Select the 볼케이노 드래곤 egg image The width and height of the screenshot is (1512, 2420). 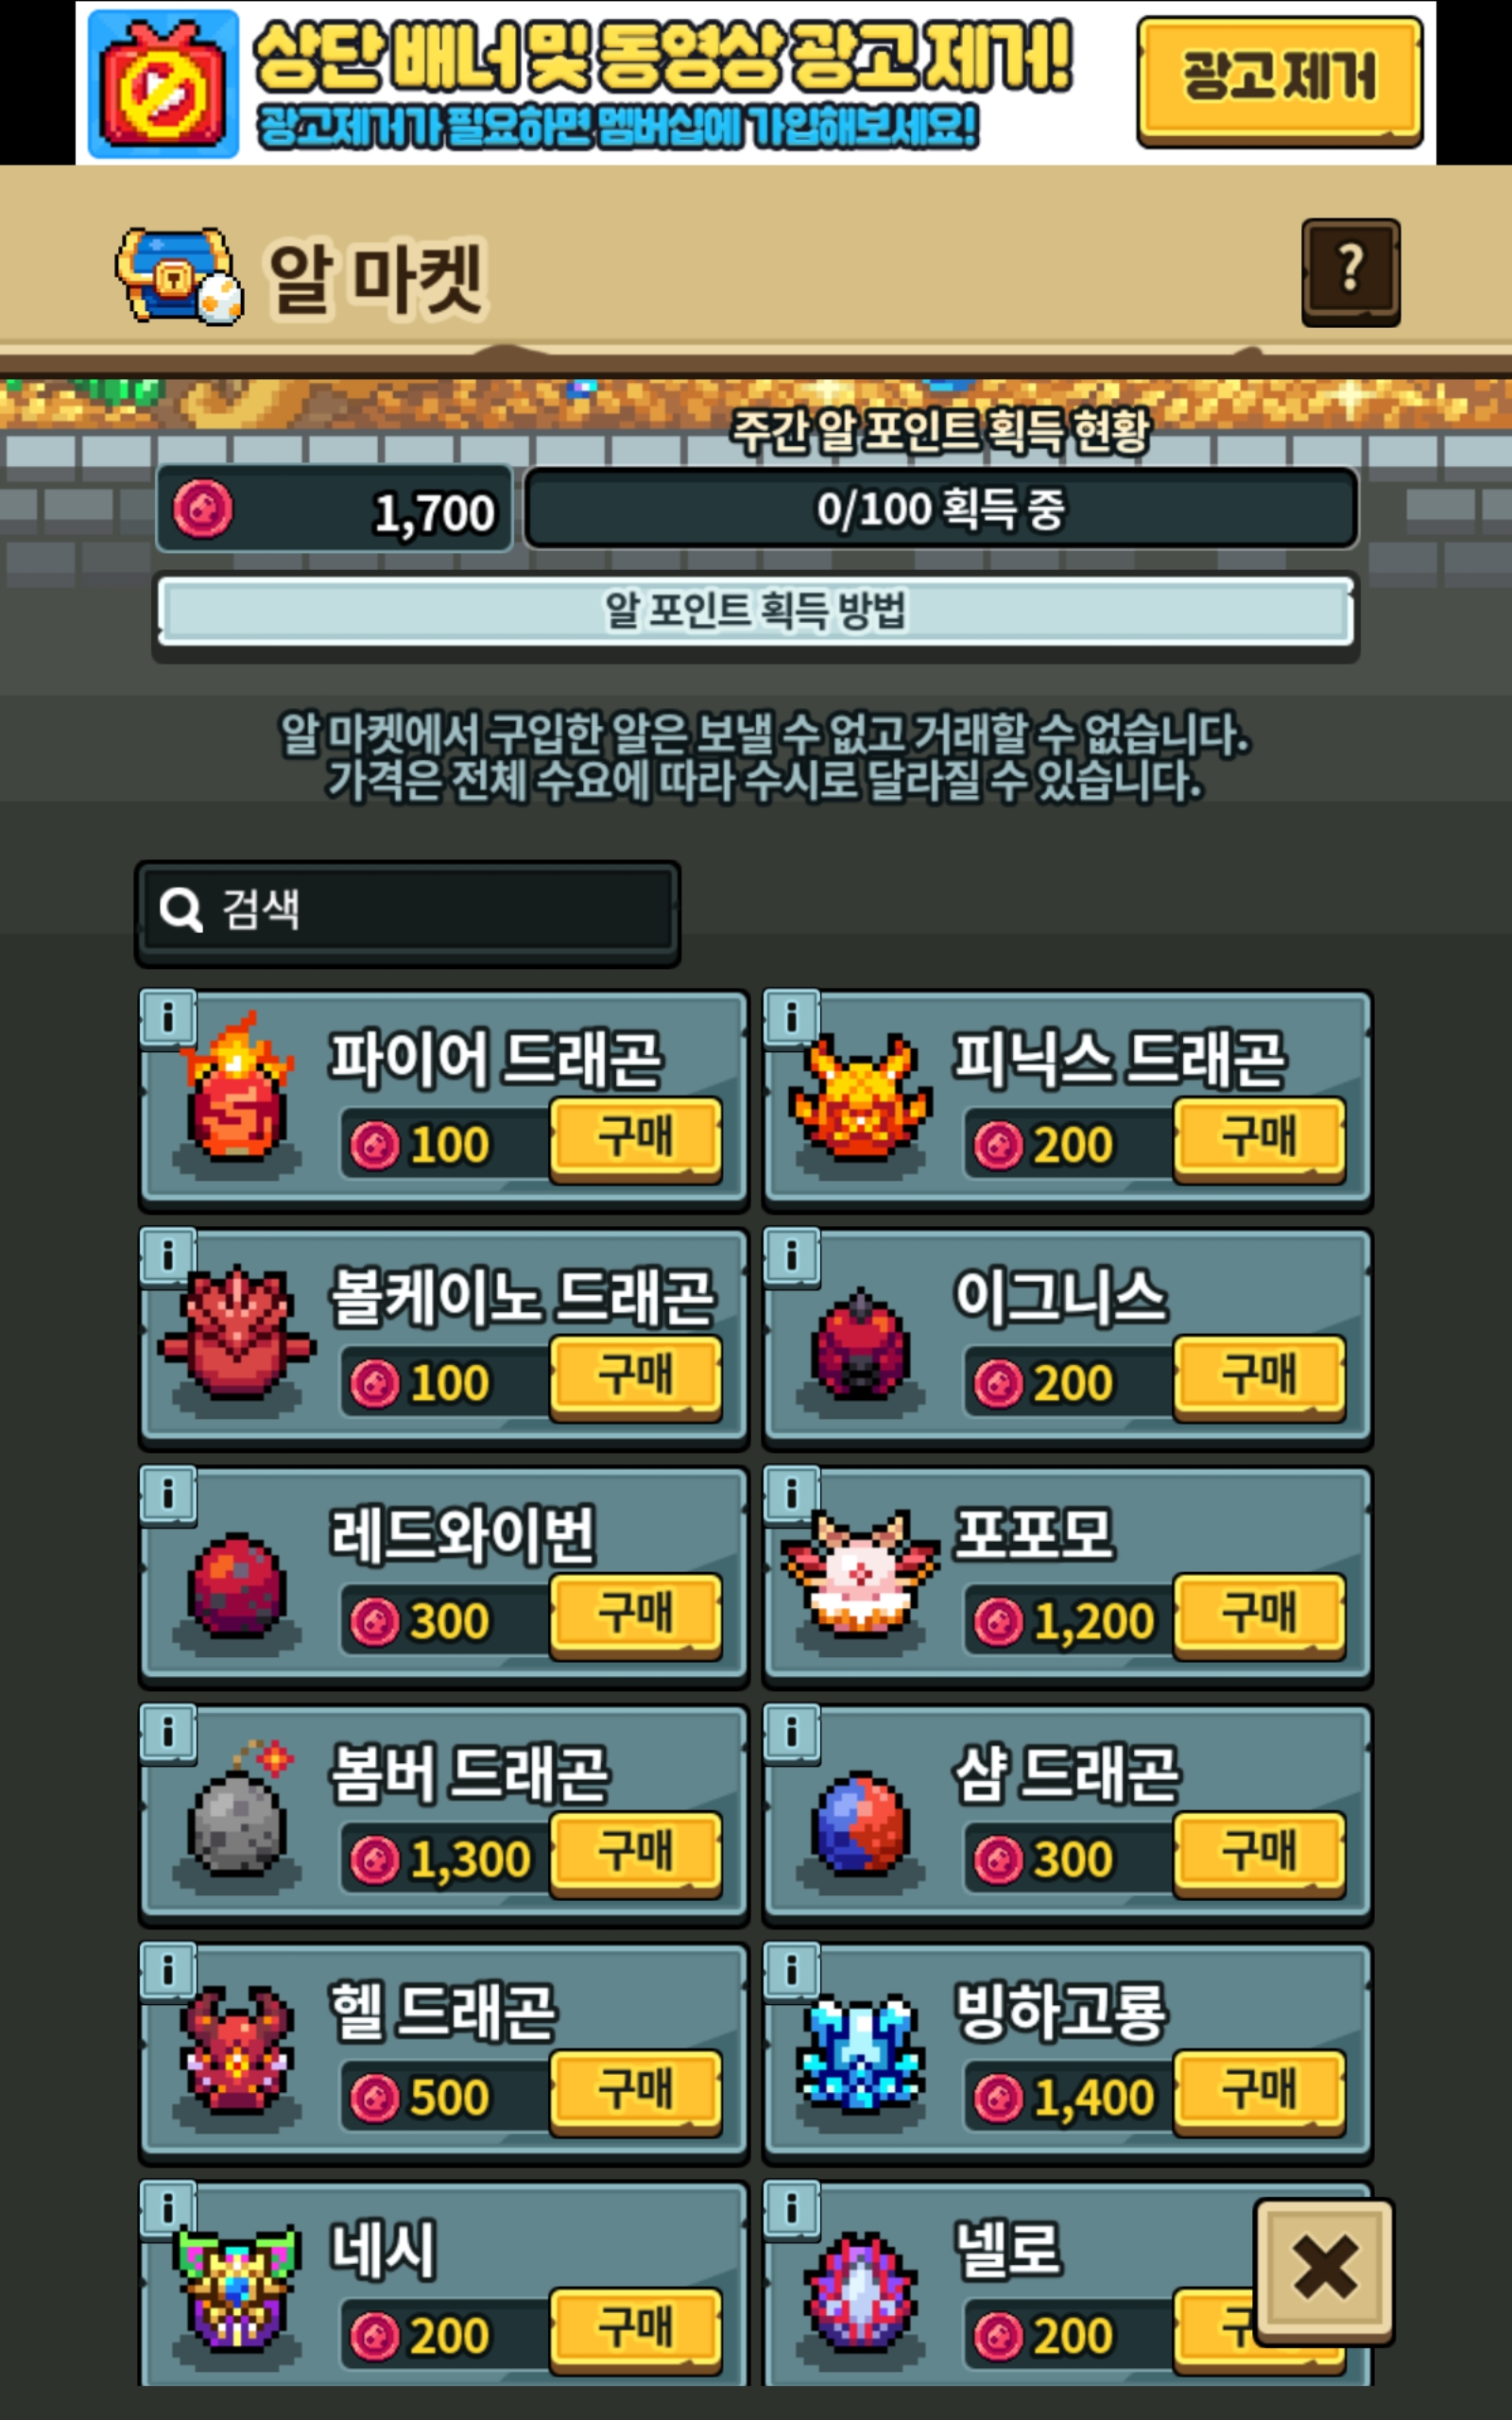pyautogui.click(x=237, y=1332)
